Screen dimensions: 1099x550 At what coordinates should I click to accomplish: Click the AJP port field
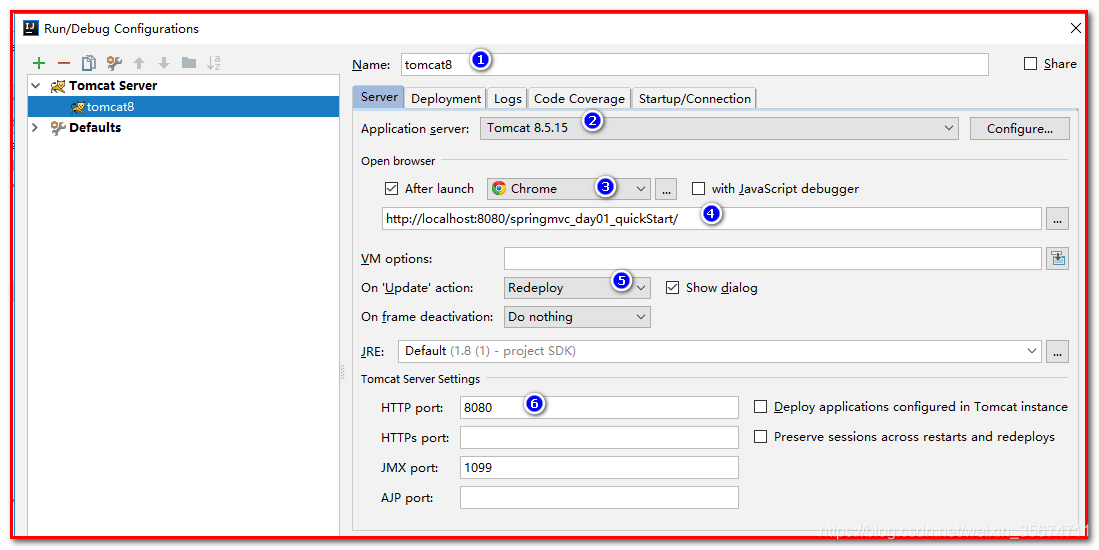pos(599,497)
